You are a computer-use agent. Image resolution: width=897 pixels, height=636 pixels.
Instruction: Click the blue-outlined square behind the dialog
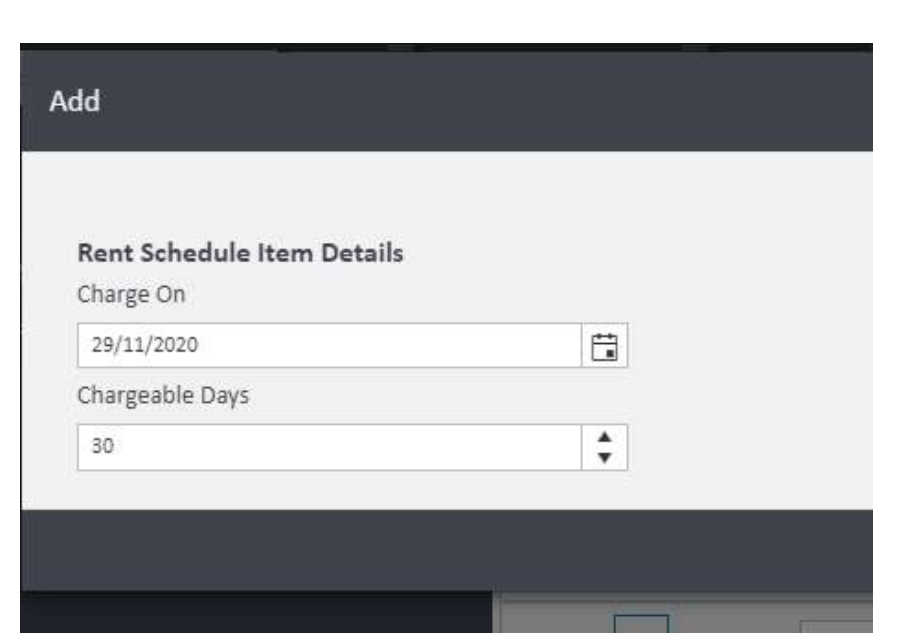click(x=640, y=624)
